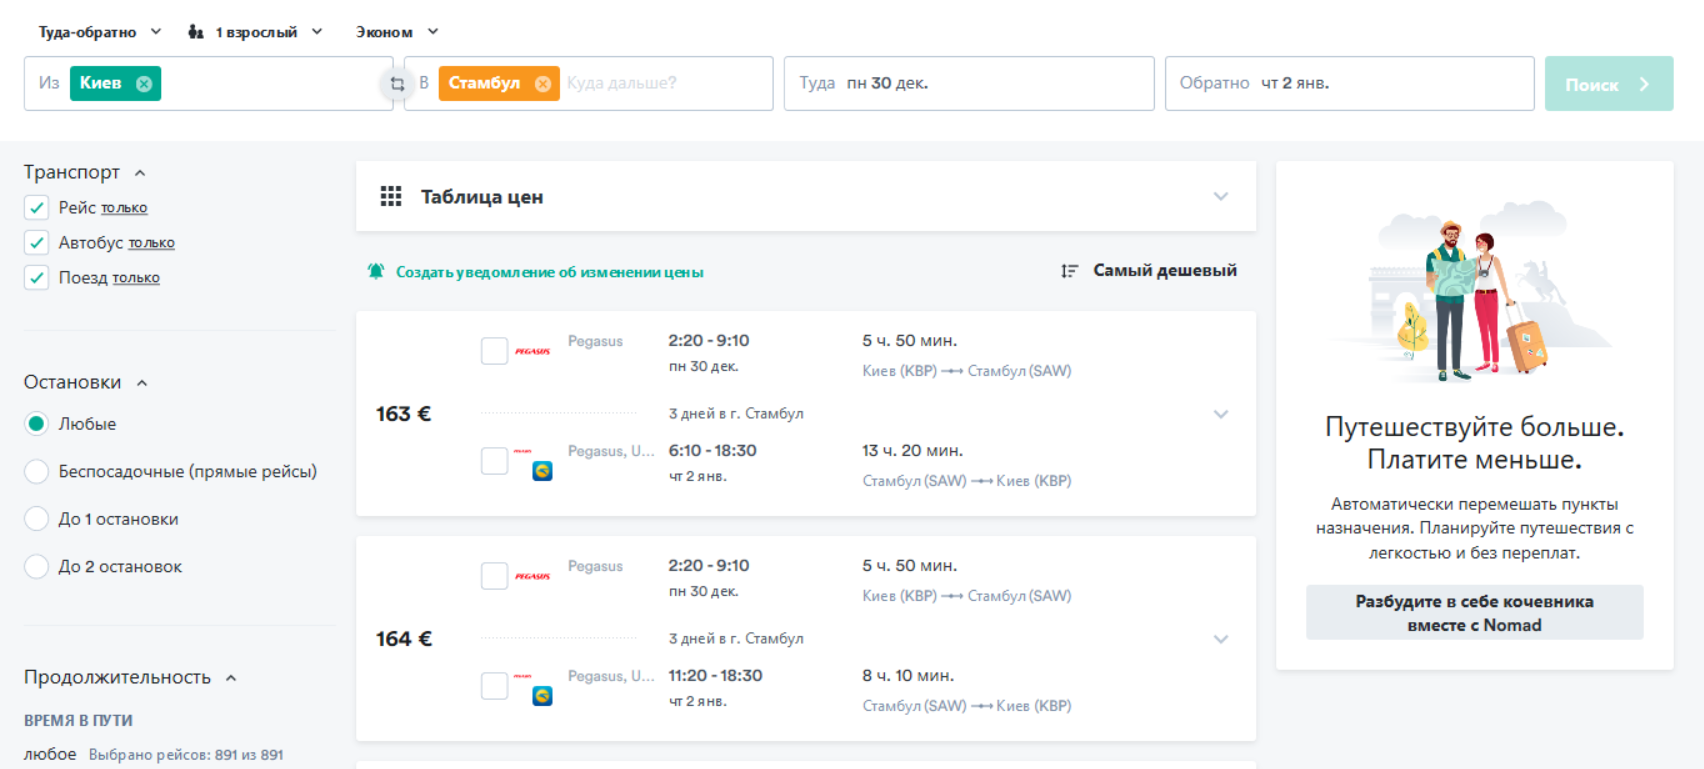Click Создать уведомление об изменении цены link
This screenshot has width=1704, height=769.
pyautogui.click(x=549, y=272)
